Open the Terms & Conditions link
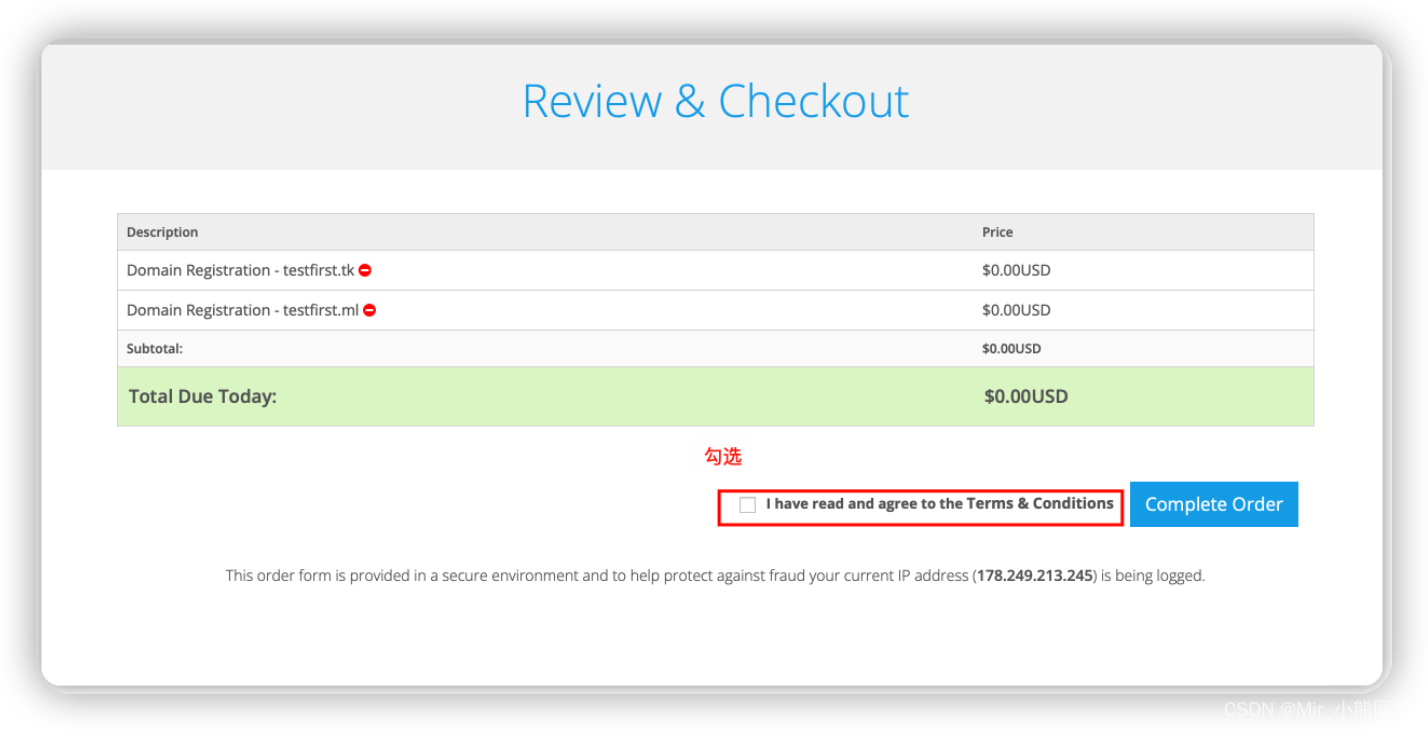 pos(1040,503)
